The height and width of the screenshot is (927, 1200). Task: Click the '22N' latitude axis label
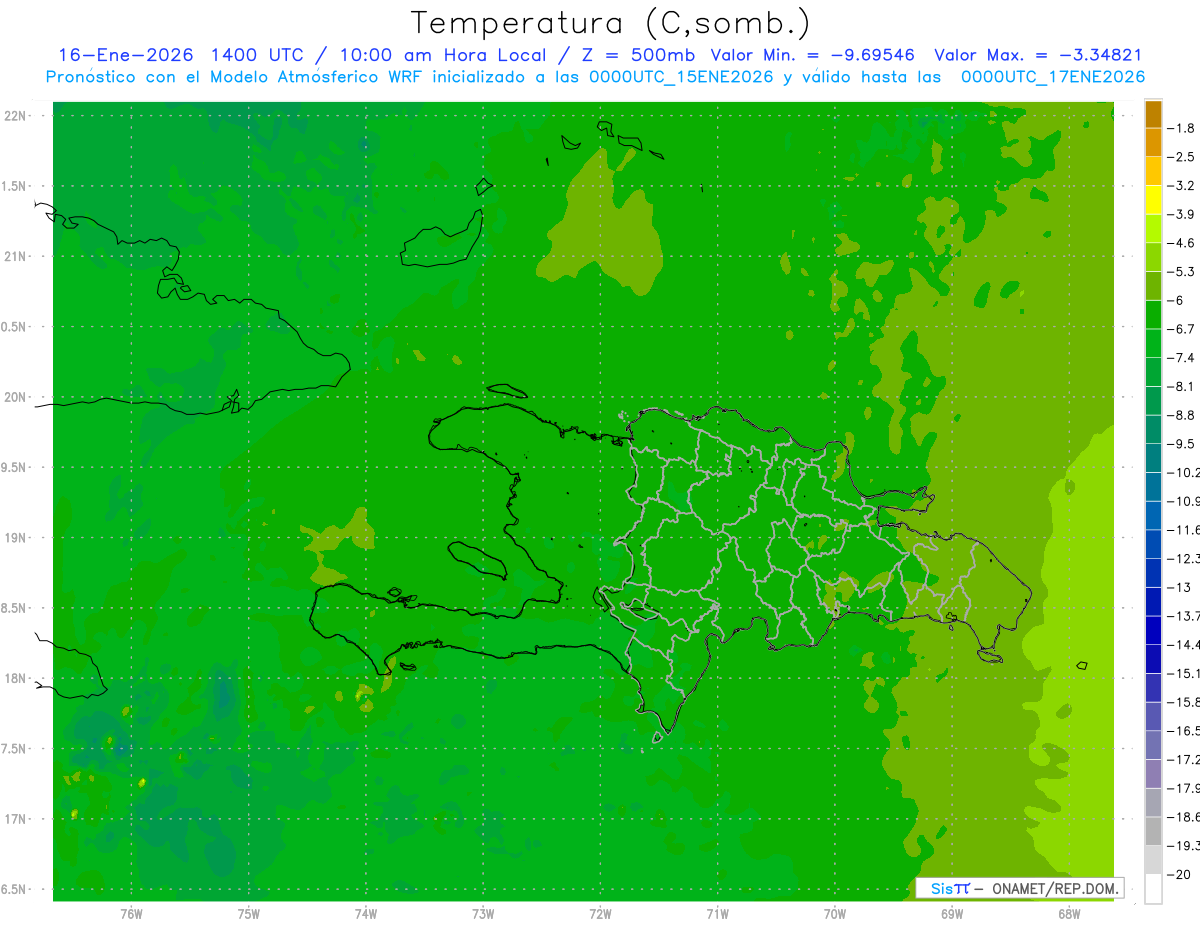pyautogui.click(x=14, y=115)
